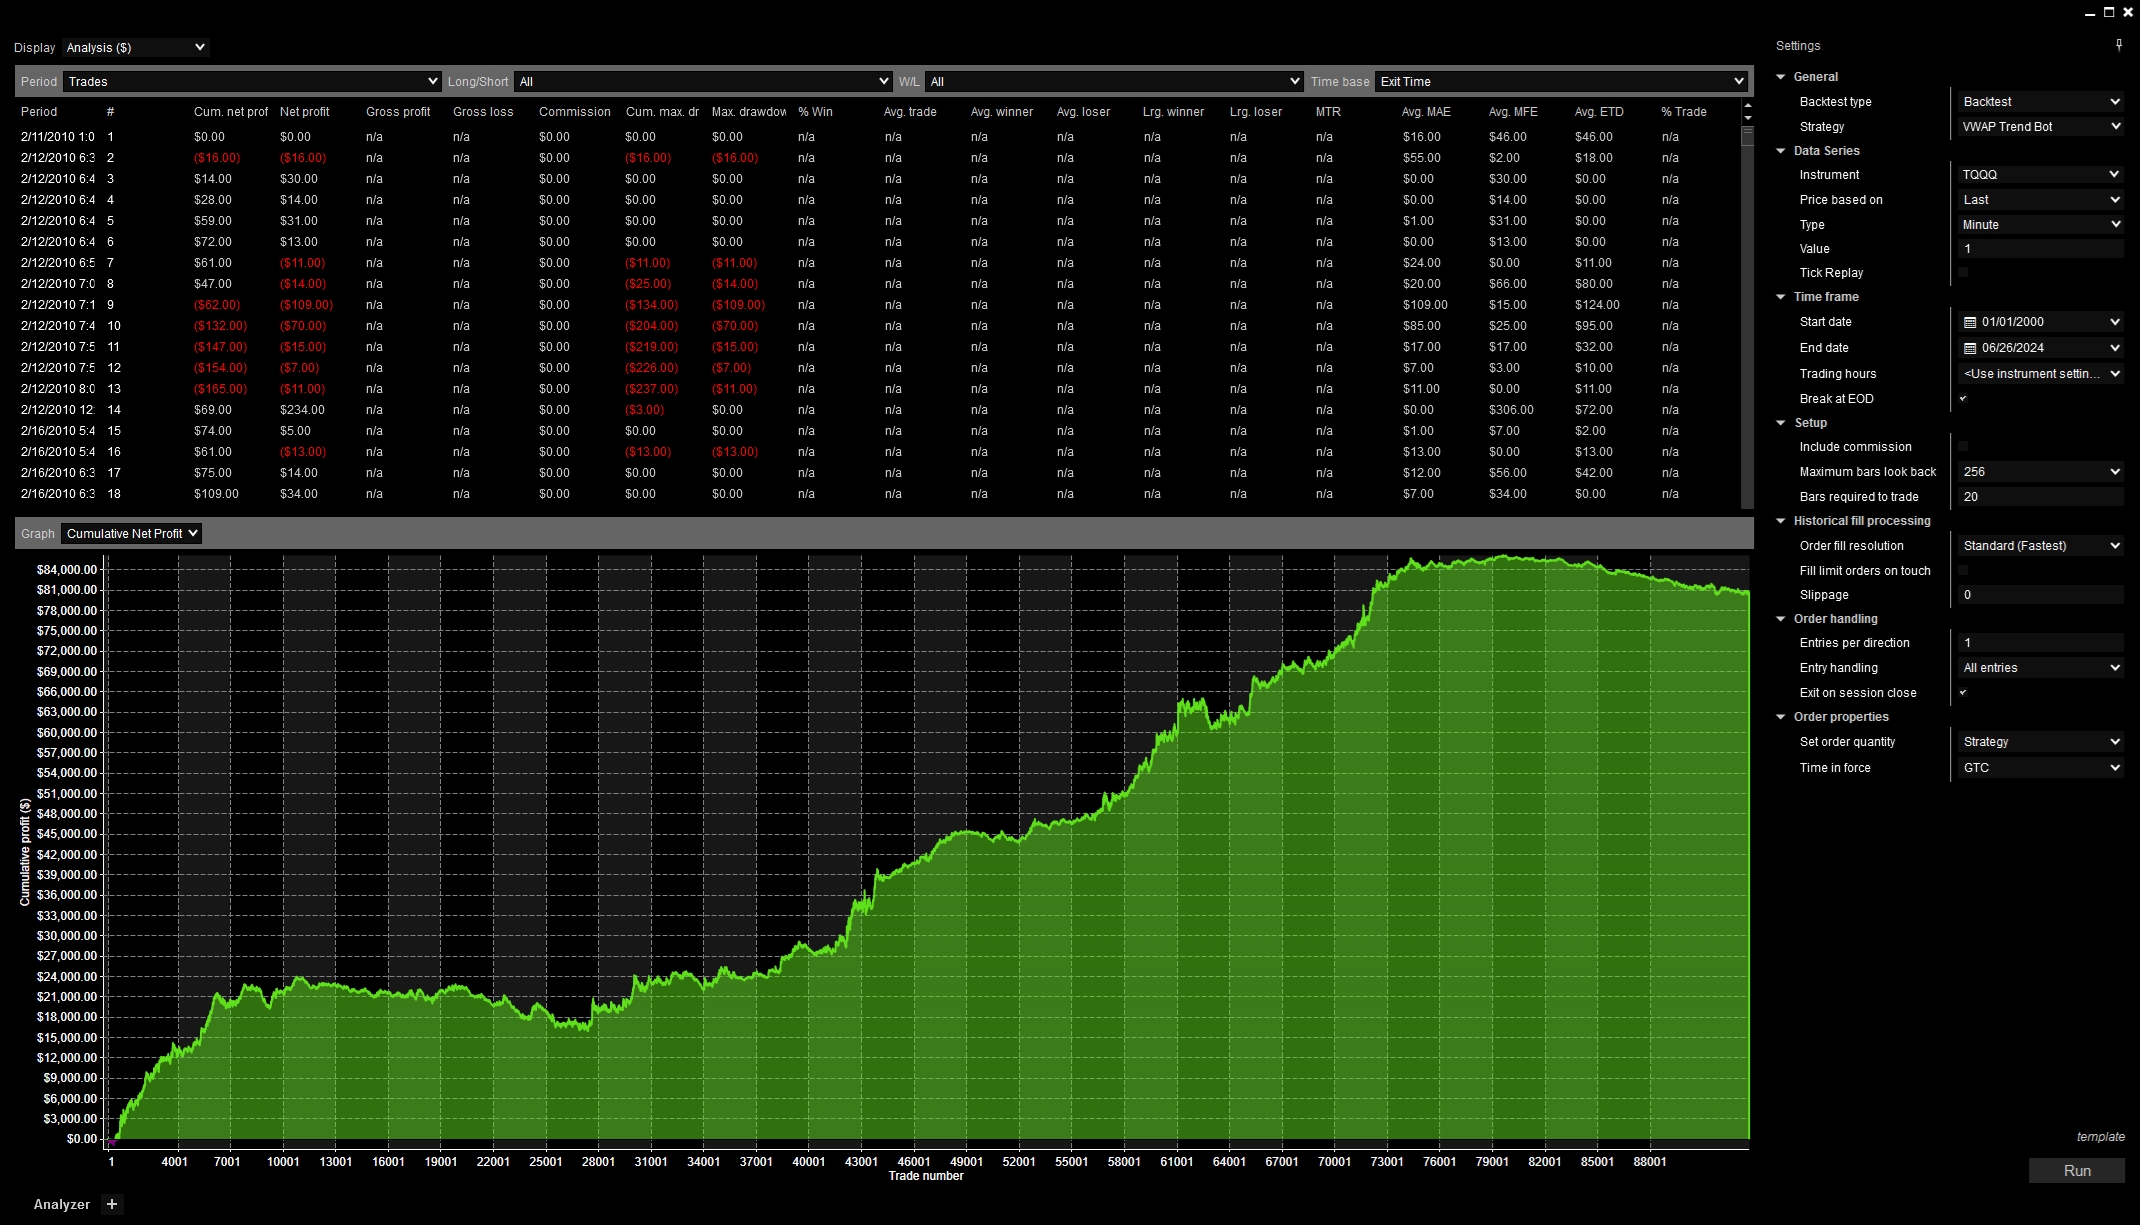This screenshot has height=1225, width=2140.
Task: Sort by Avg. MAE column header
Action: tap(1426, 112)
